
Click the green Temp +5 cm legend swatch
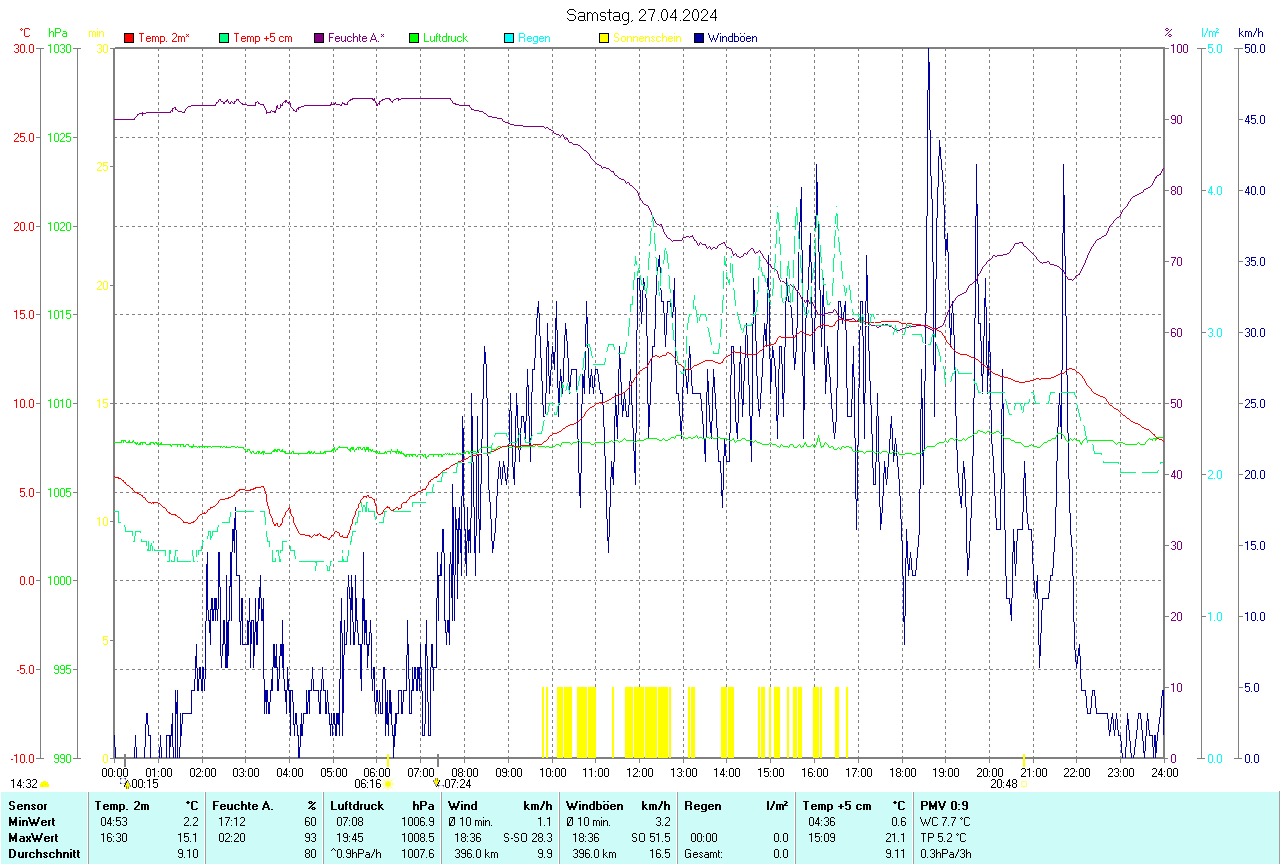pos(224,38)
